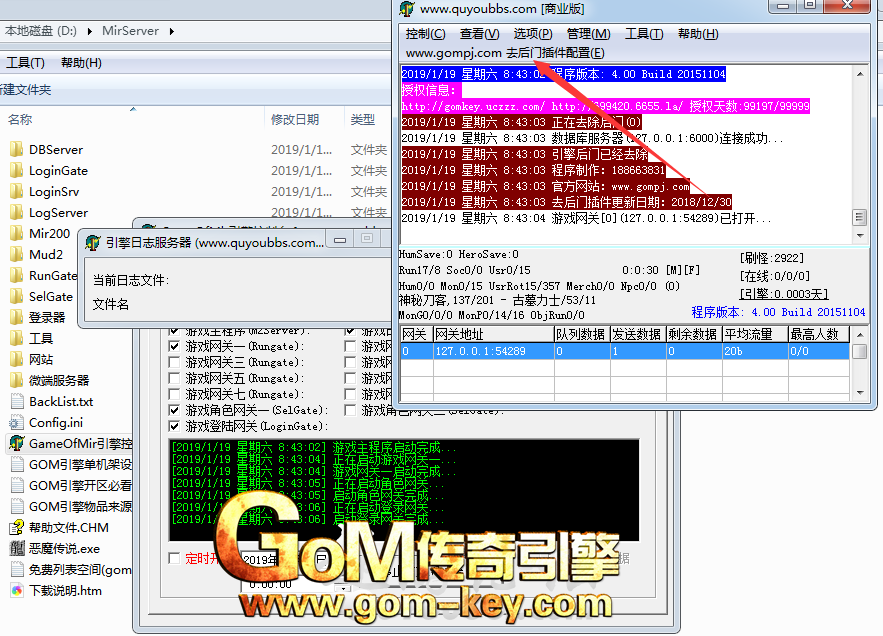Expand breadcrumb arrow after MirServer
The image size is (883, 636).
pyautogui.click(x=171, y=32)
